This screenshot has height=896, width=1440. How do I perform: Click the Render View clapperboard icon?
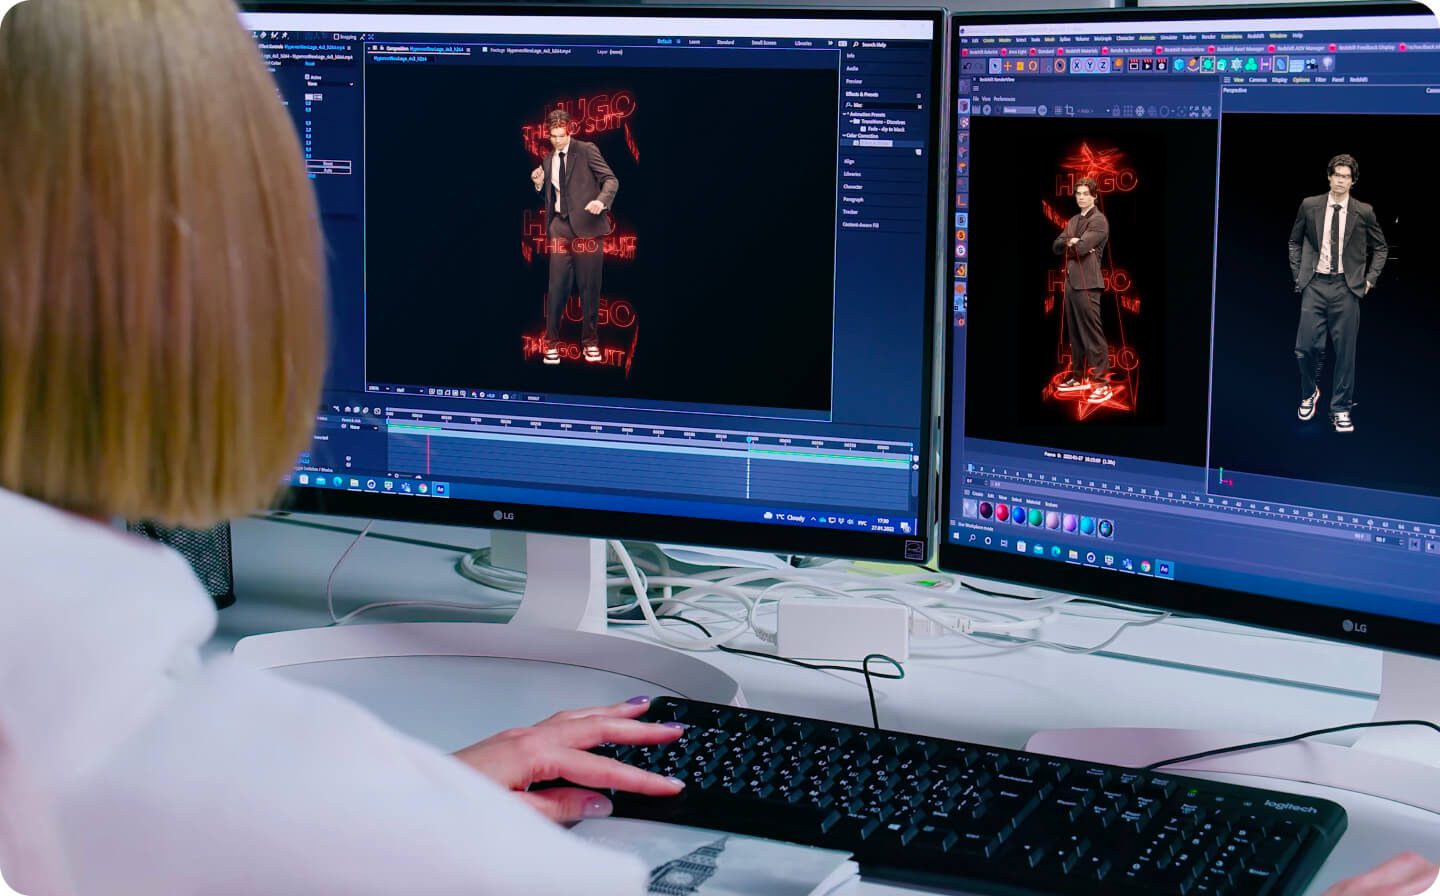[x=1133, y=65]
